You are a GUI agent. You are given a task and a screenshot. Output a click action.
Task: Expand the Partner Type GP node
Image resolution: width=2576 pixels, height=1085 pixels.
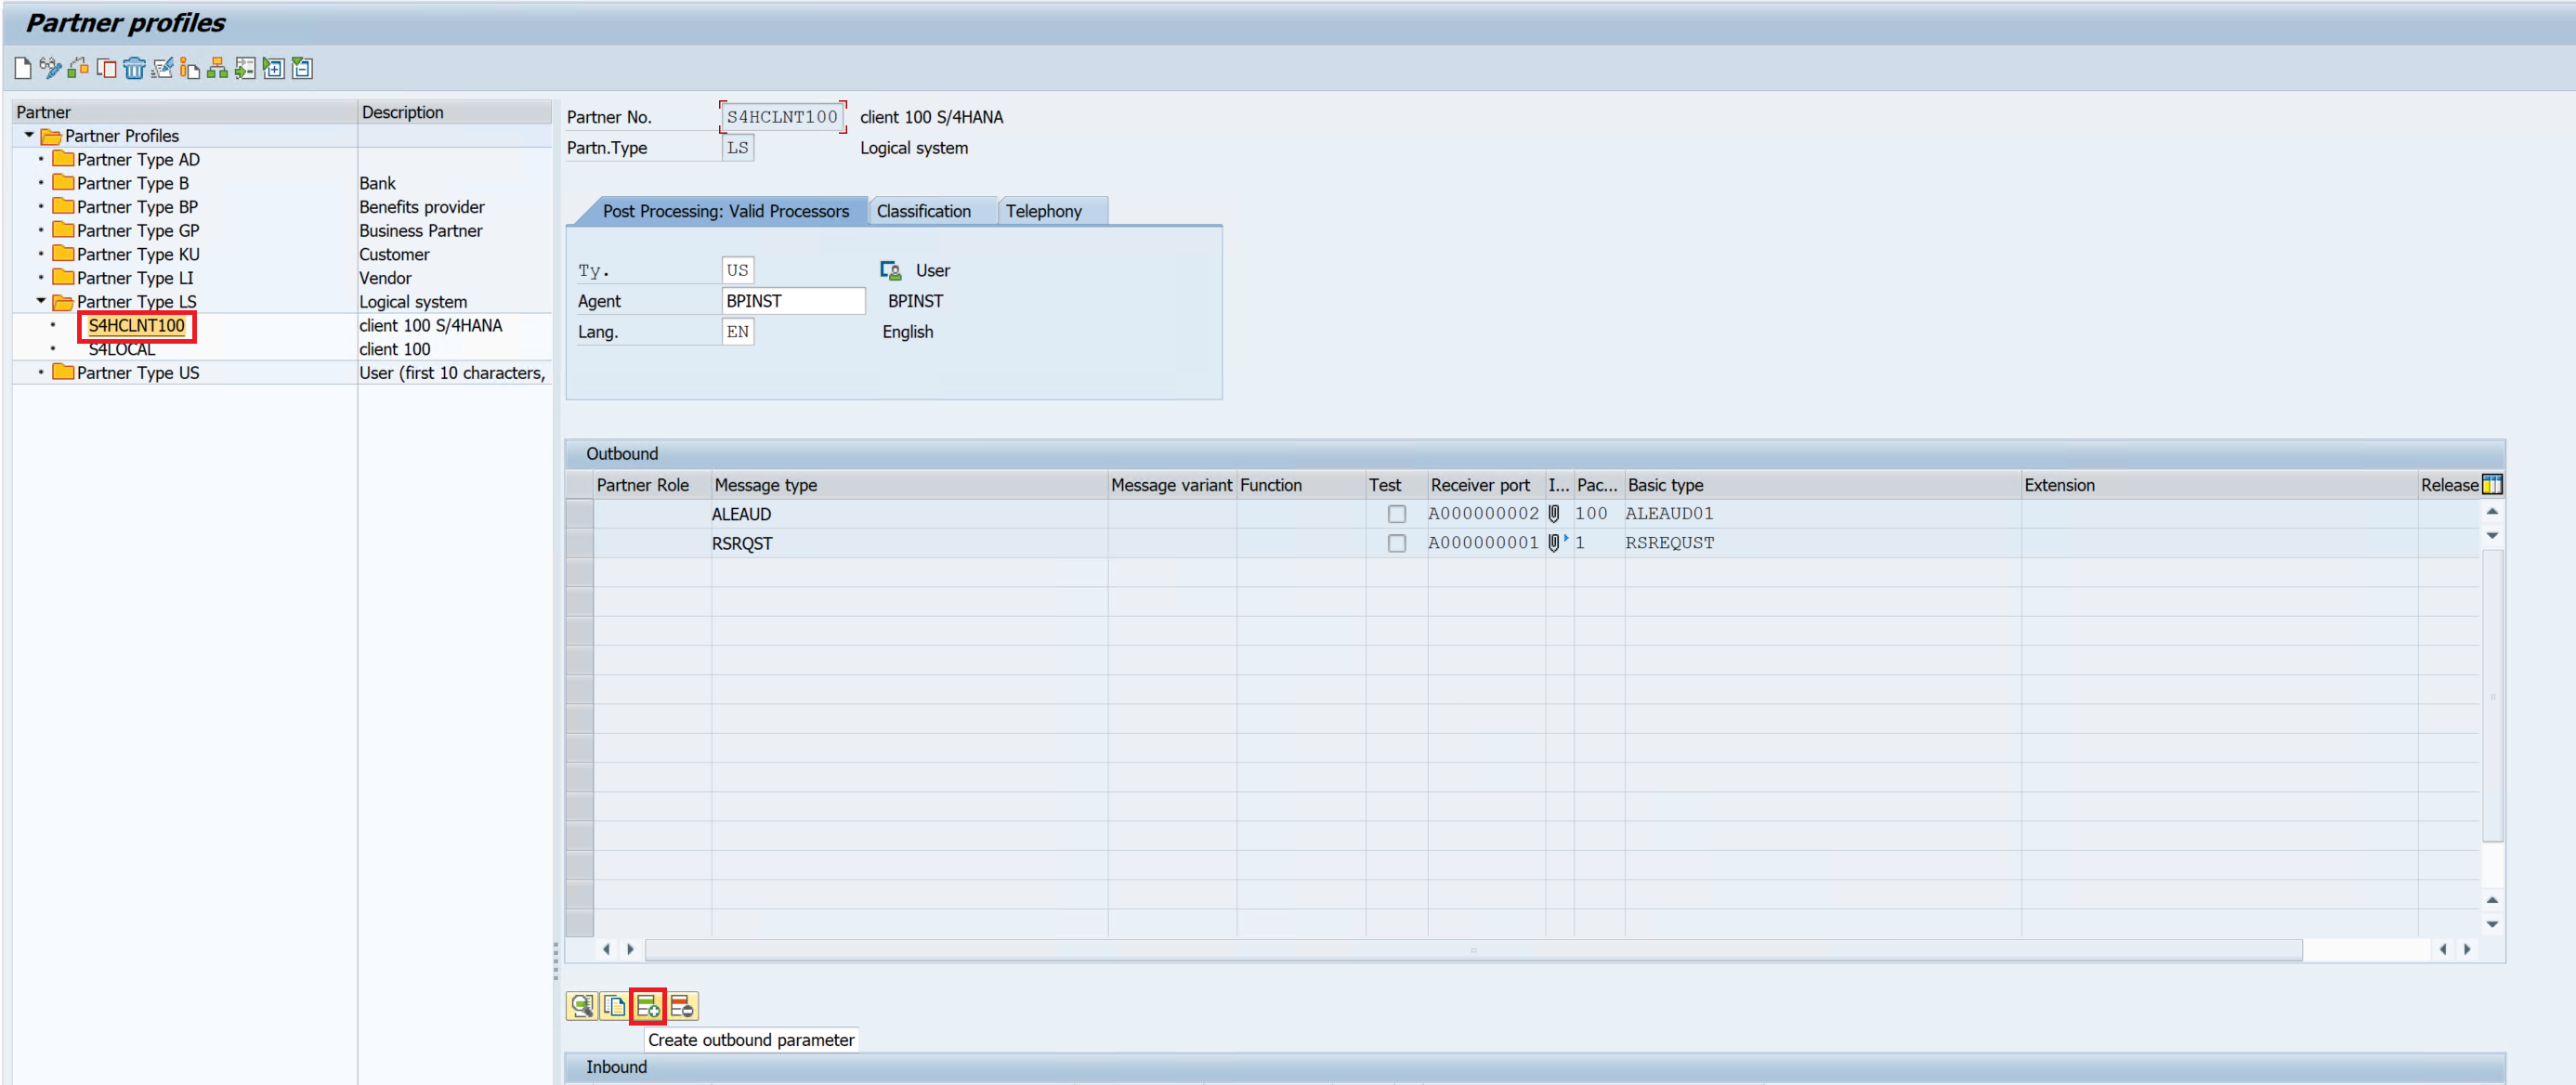point(41,230)
